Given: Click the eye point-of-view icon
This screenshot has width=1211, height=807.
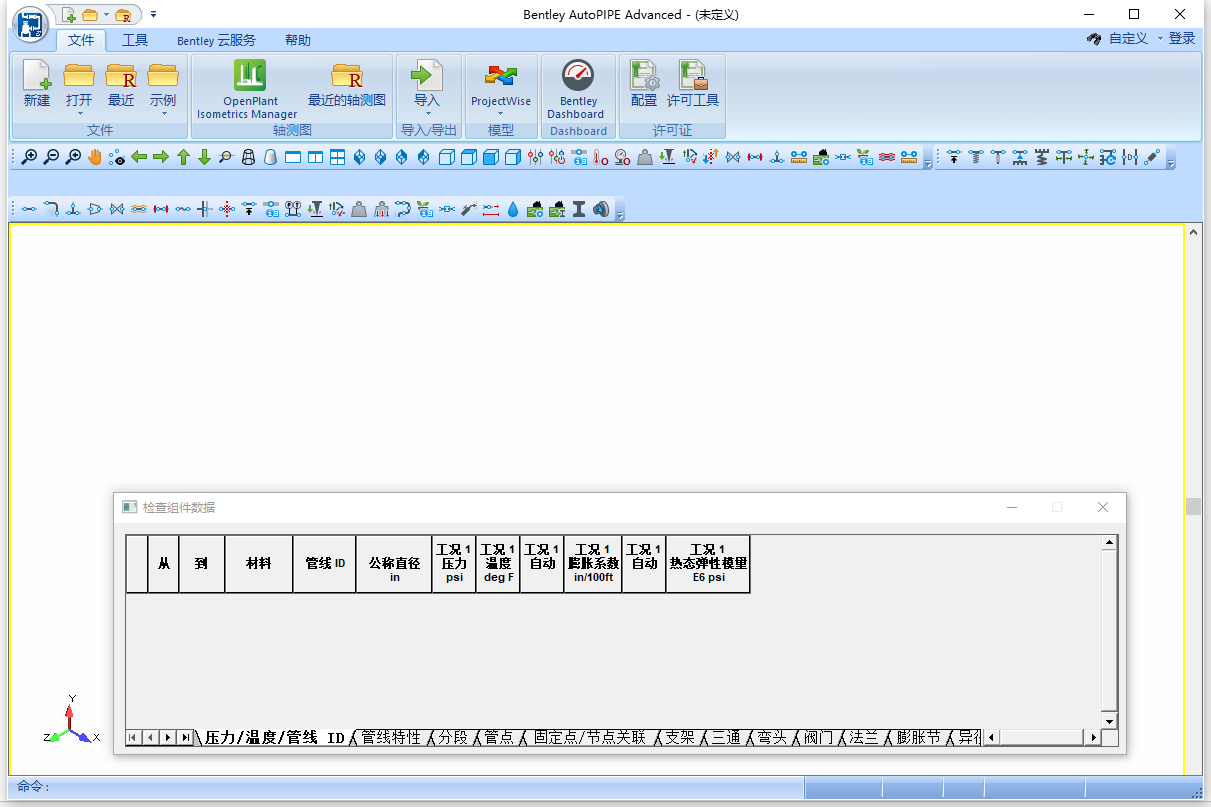Looking at the screenshot, I should click(117, 157).
